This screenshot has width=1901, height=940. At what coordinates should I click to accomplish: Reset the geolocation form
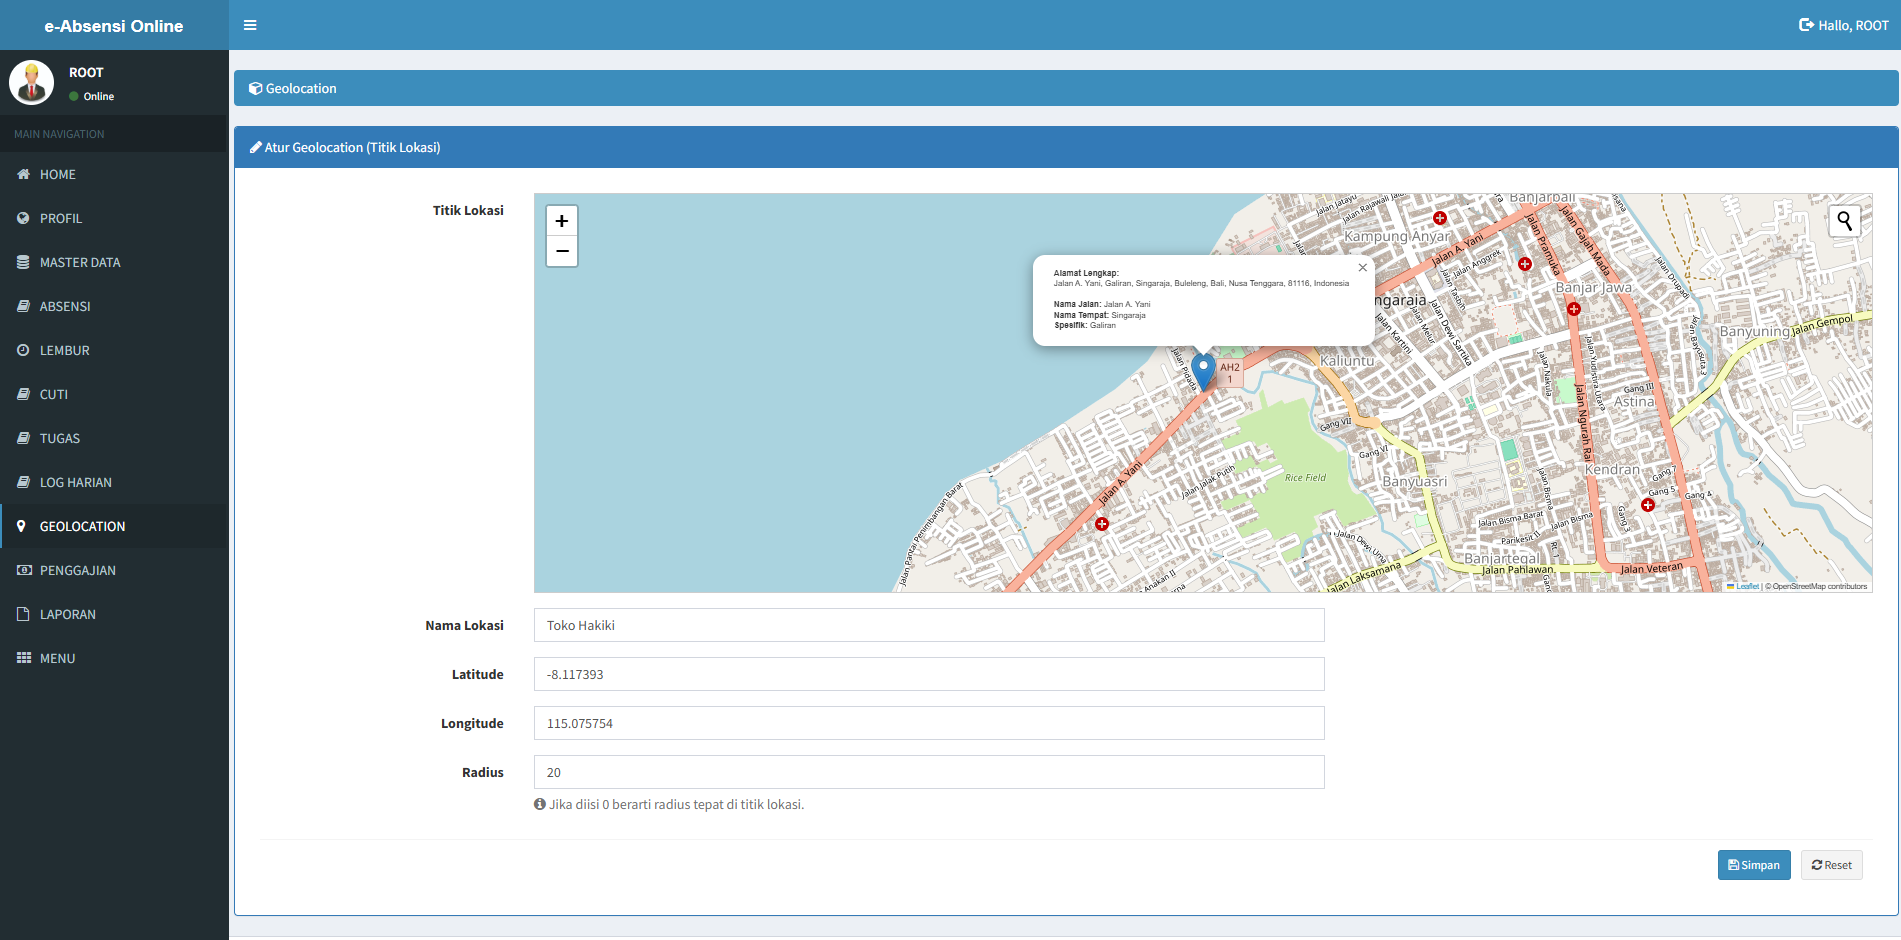pos(1831,865)
